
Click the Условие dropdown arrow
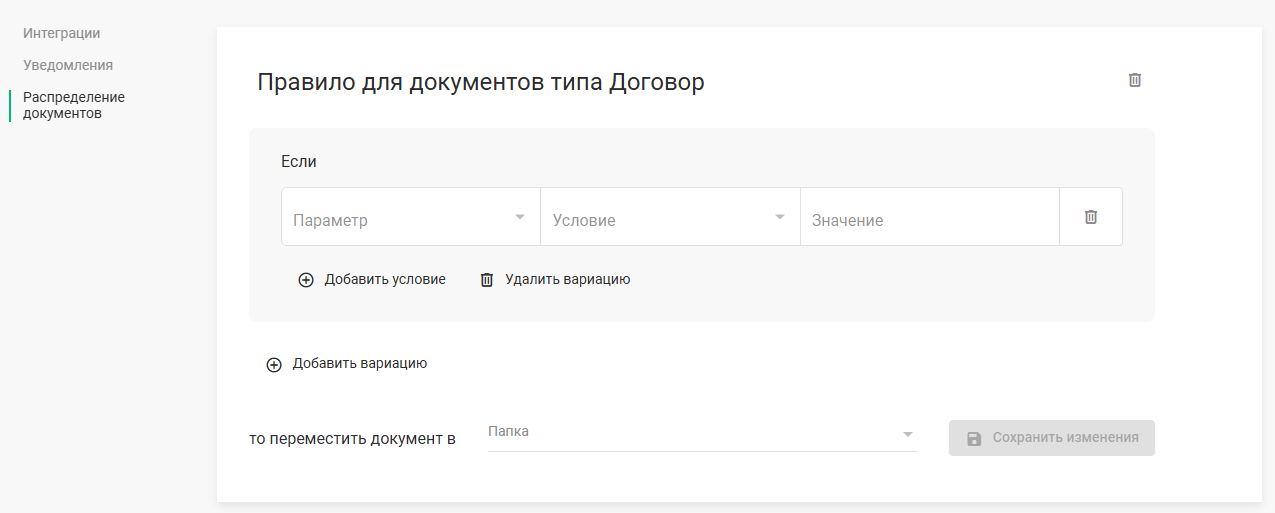pyautogui.click(x=780, y=217)
